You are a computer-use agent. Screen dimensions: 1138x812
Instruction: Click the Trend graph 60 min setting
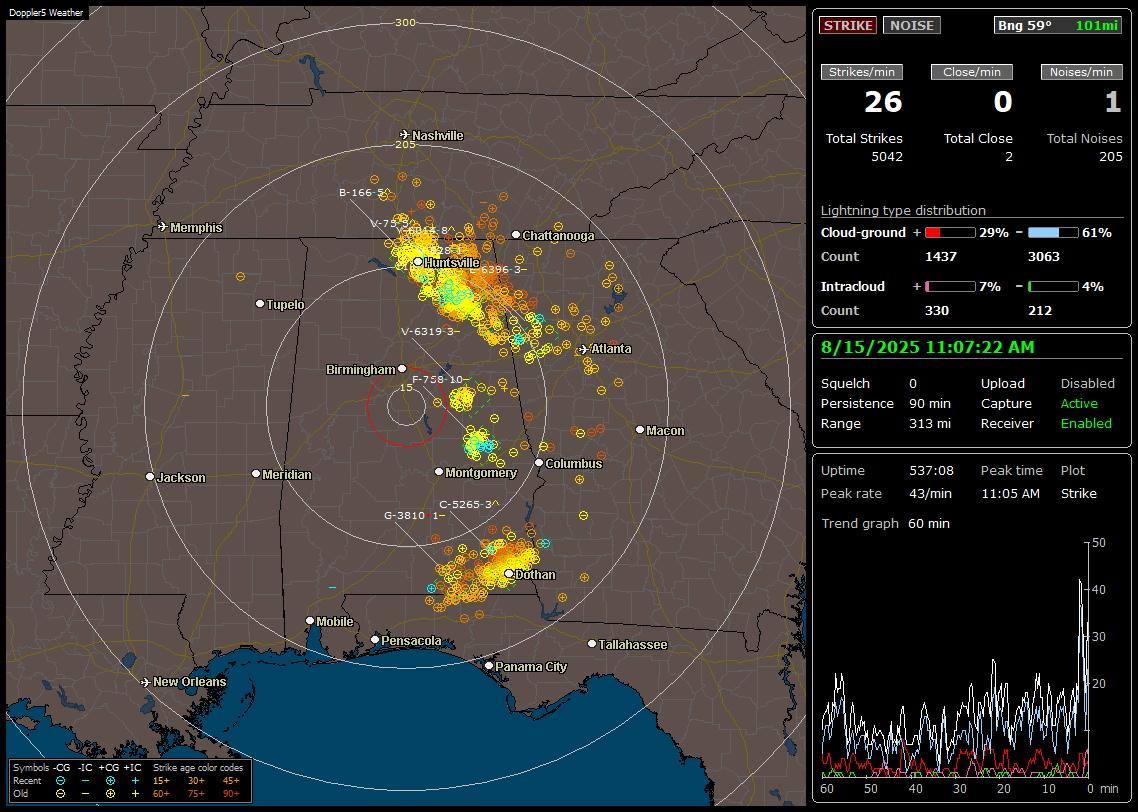928,524
